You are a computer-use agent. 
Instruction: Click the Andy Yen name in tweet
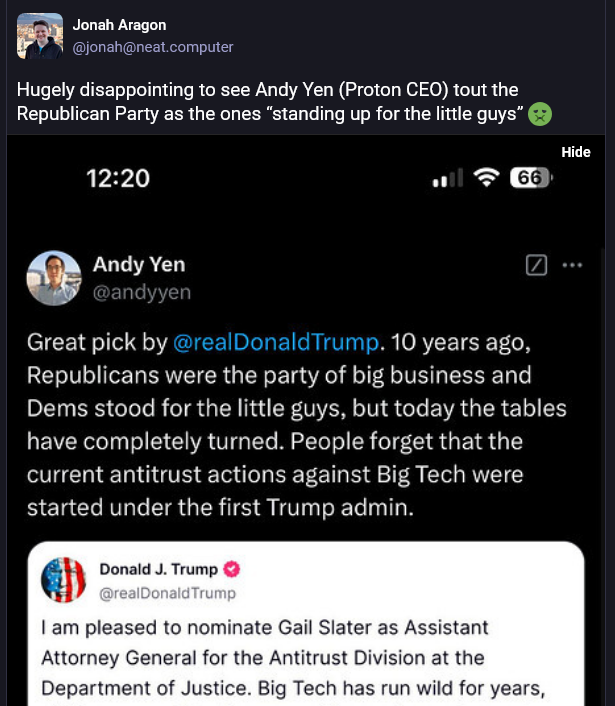click(x=139, y=264)
